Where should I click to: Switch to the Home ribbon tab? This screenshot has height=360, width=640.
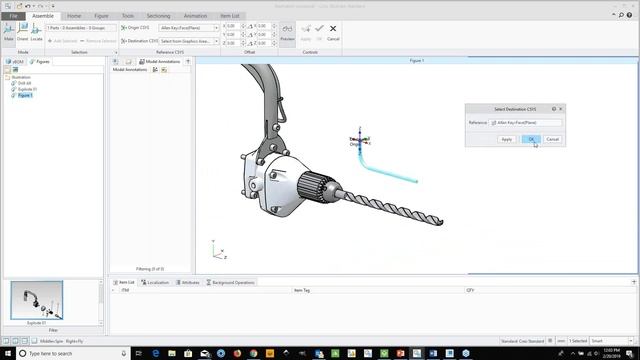(x=74, y=16)
